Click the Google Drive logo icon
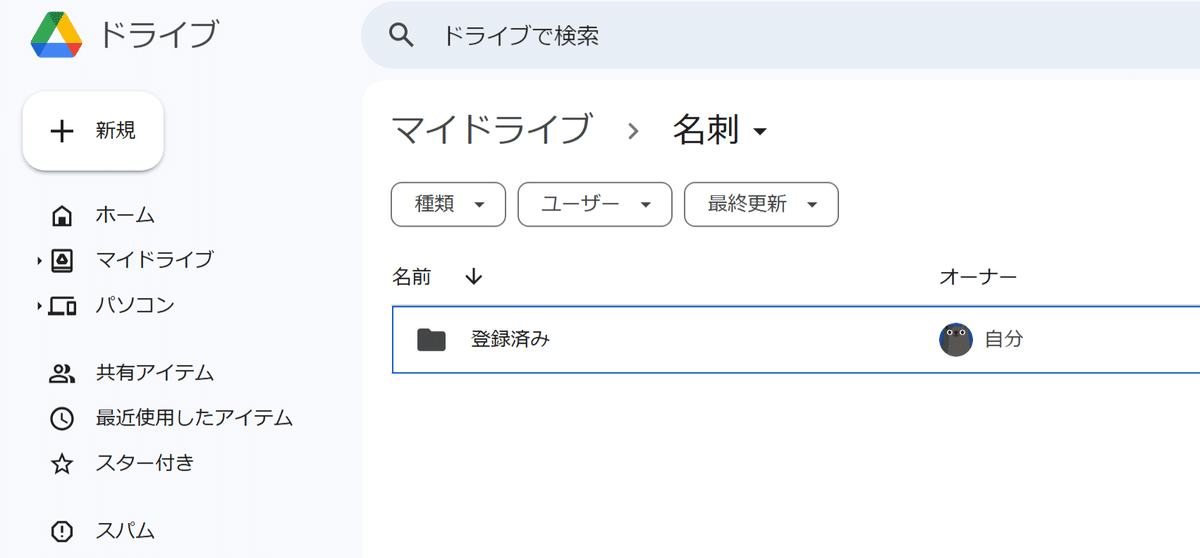 tap(56, 35)
